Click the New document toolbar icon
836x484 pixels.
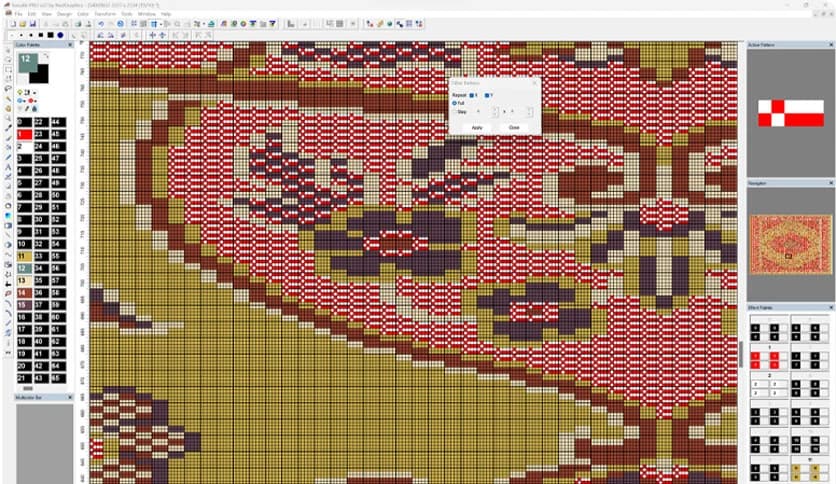tap(13, 23)
